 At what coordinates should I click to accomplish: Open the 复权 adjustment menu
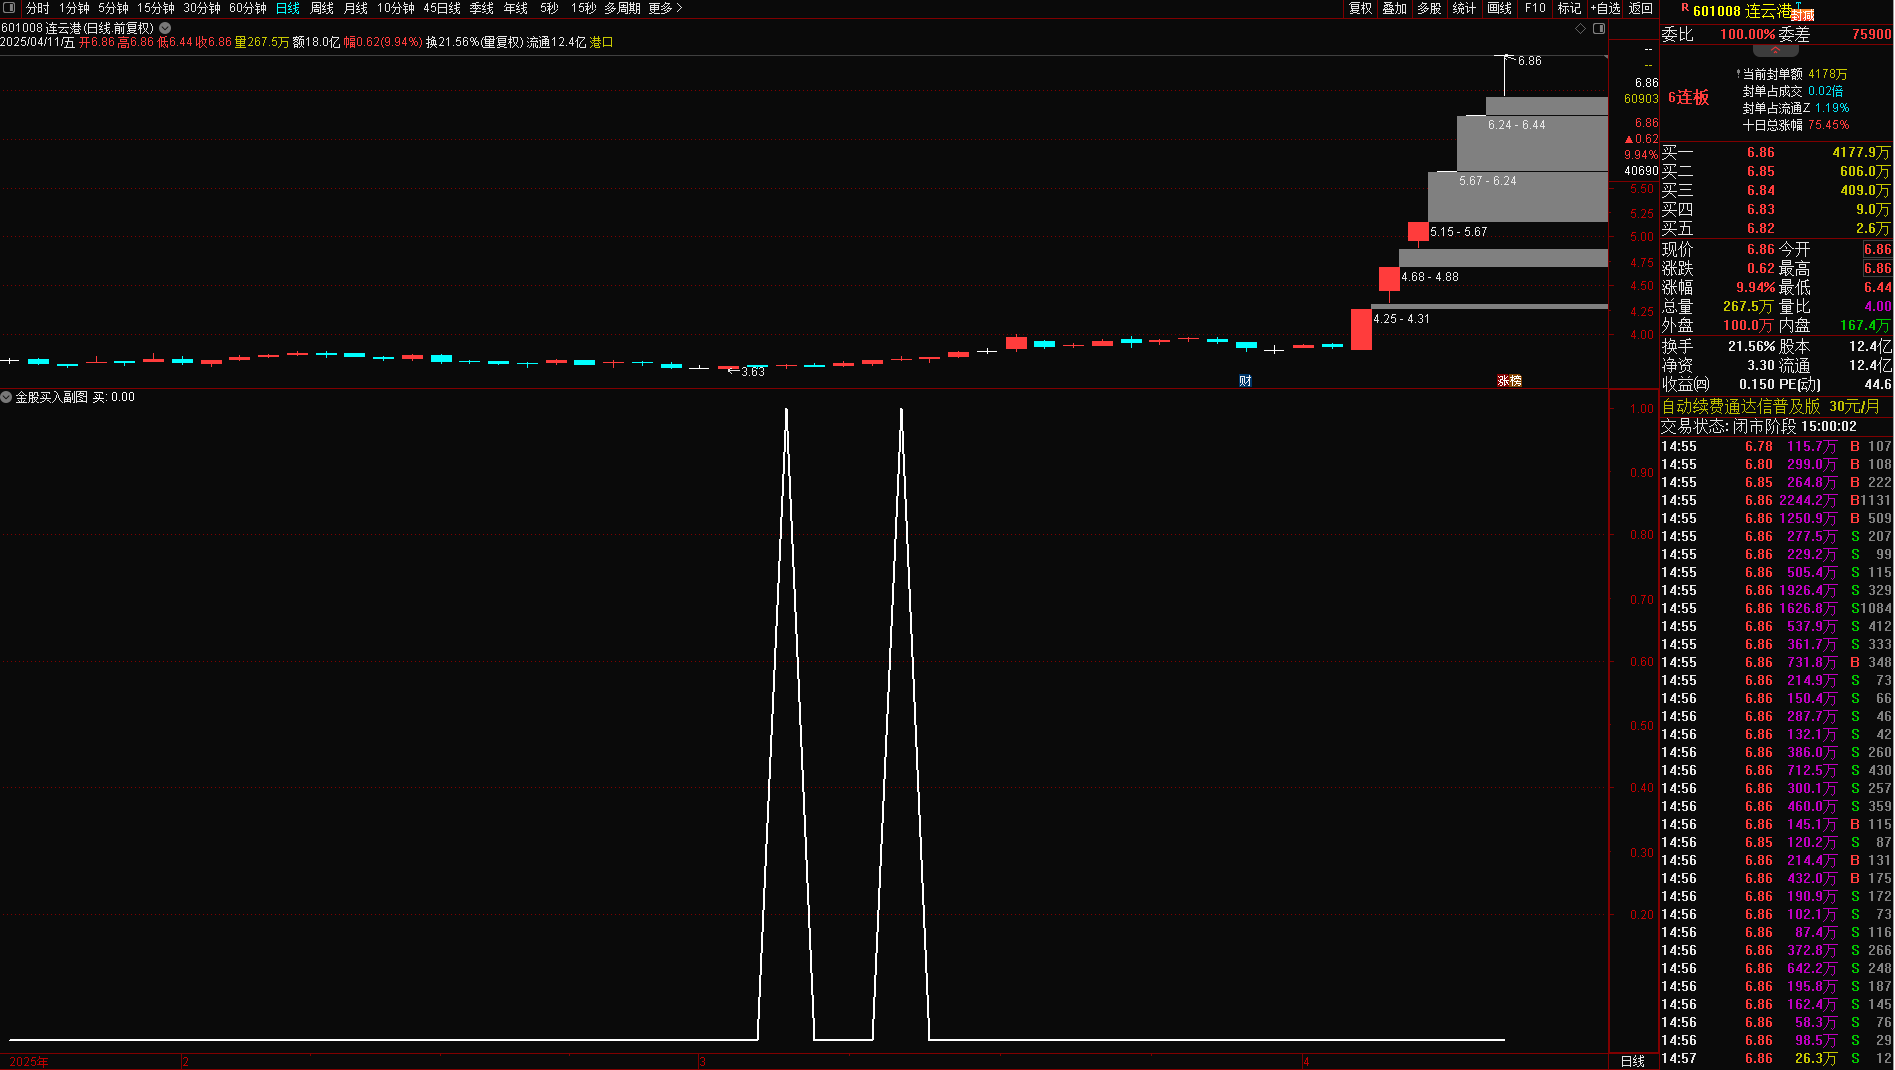(x=1361, y=8)
